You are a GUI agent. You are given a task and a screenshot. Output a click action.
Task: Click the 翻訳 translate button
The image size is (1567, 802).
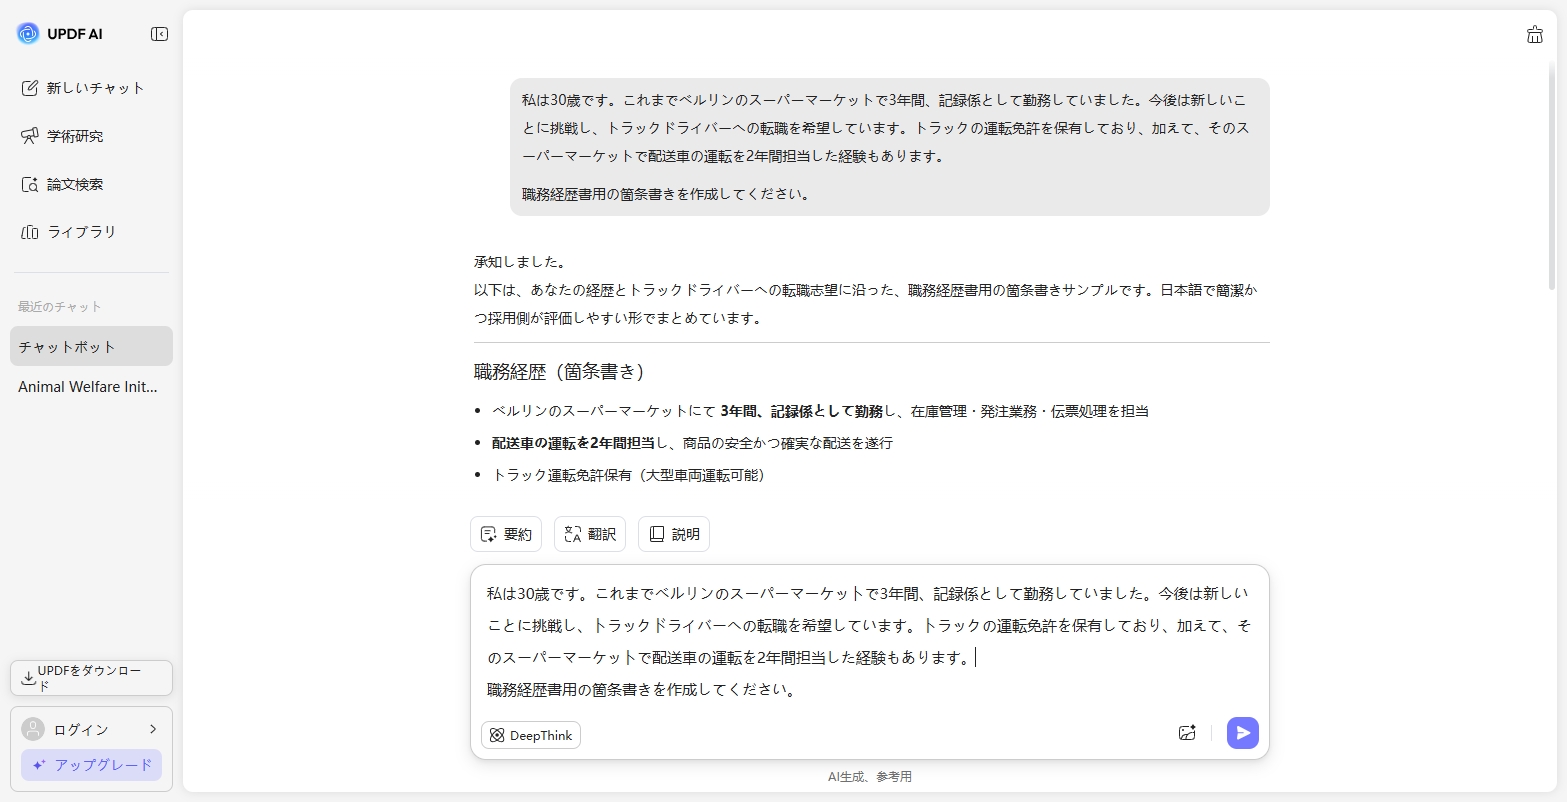coord(589,533)
